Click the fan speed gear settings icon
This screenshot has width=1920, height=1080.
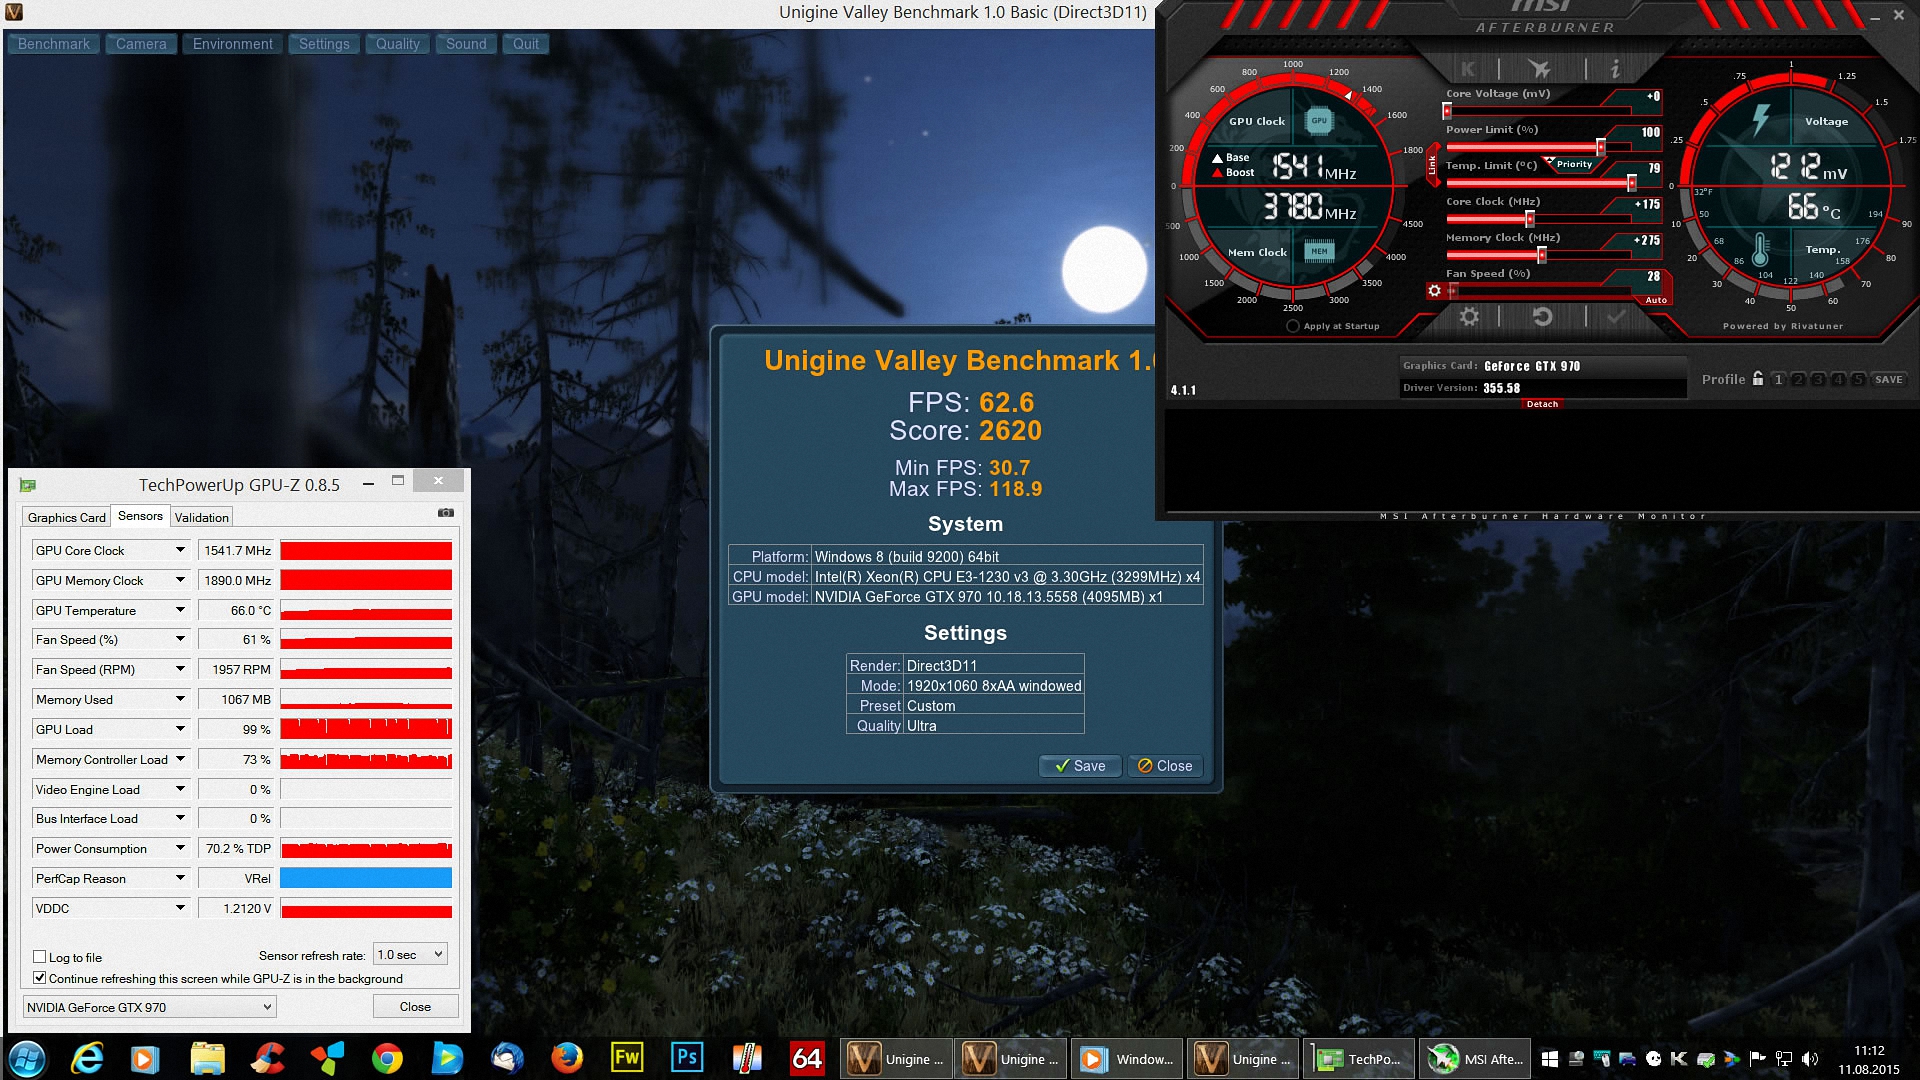coord(1434,291)
